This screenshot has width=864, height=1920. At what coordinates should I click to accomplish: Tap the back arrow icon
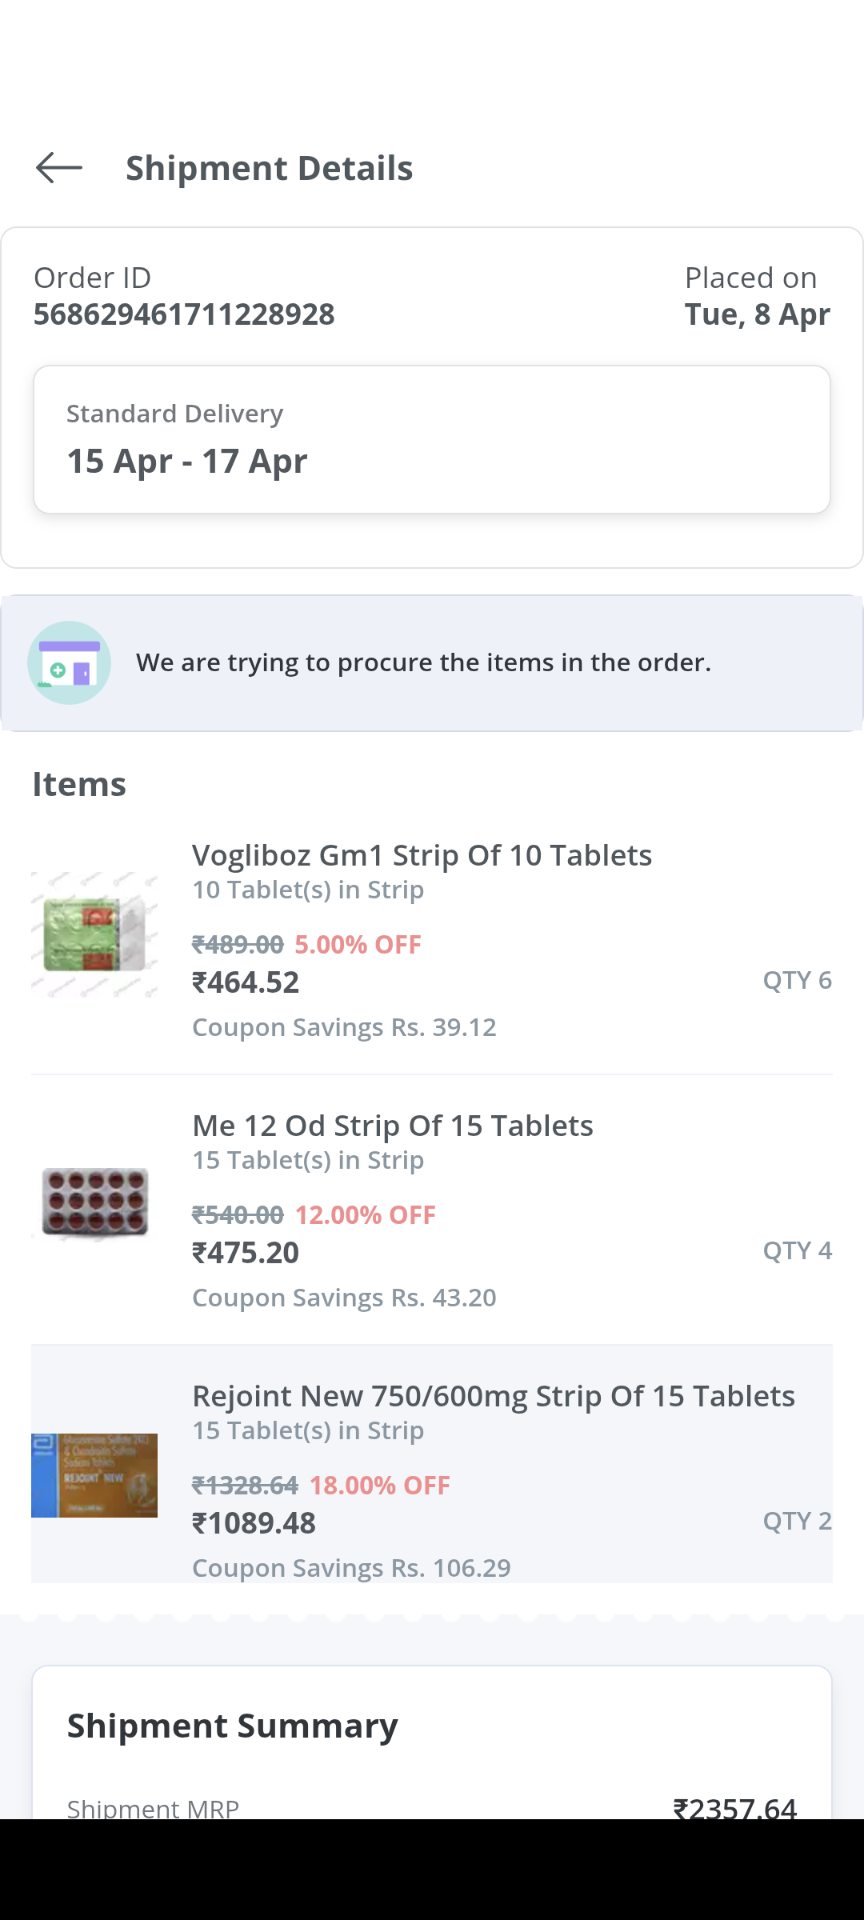[x=59, y=168]
